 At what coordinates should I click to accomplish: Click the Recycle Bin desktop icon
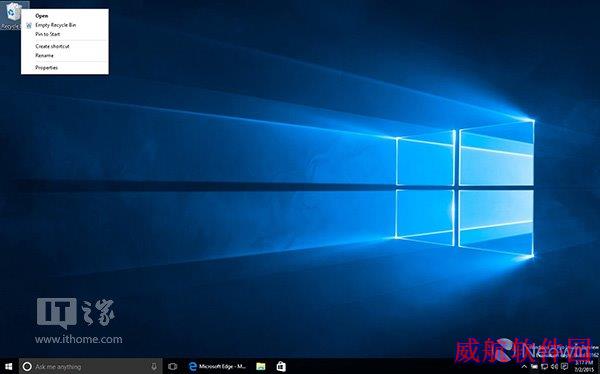[13, 15]
